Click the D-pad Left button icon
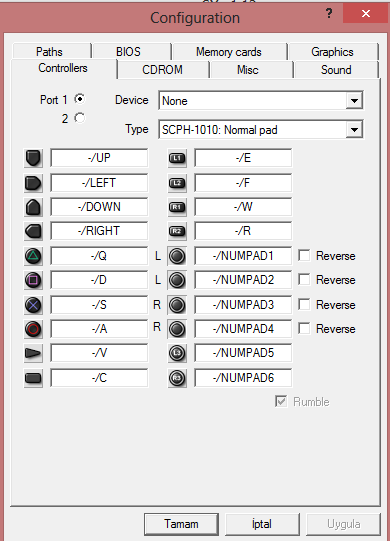Image resolution: width=390 pixels, height=541 pixels. pyautogui.click(x=33, y=183)
